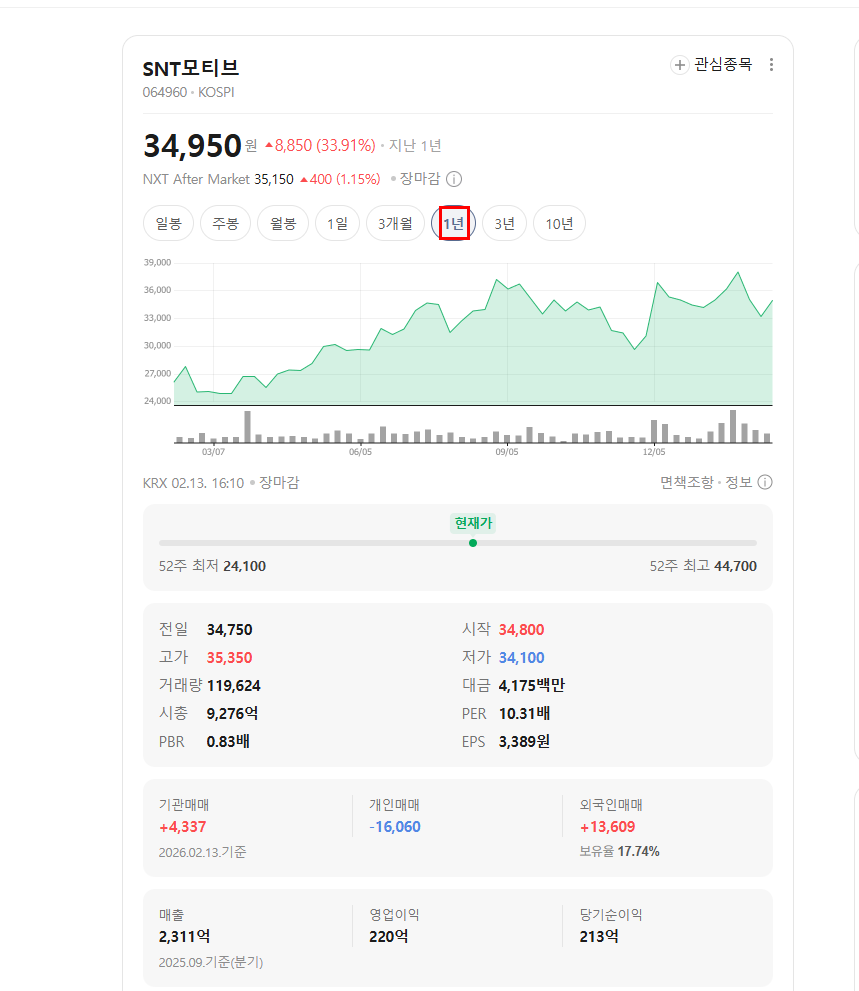The width and height of the screenshot is (859, 991).
Task: Click the 시총 9,276억 value
Action: pyautogui.click(x=232, y=714)
